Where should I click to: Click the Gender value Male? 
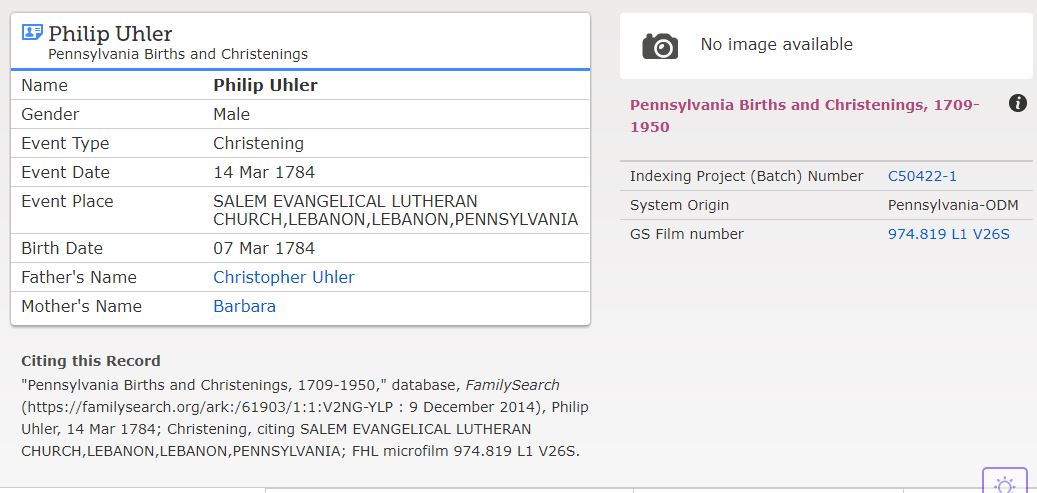pyautogui.click(x=231, y=114)
